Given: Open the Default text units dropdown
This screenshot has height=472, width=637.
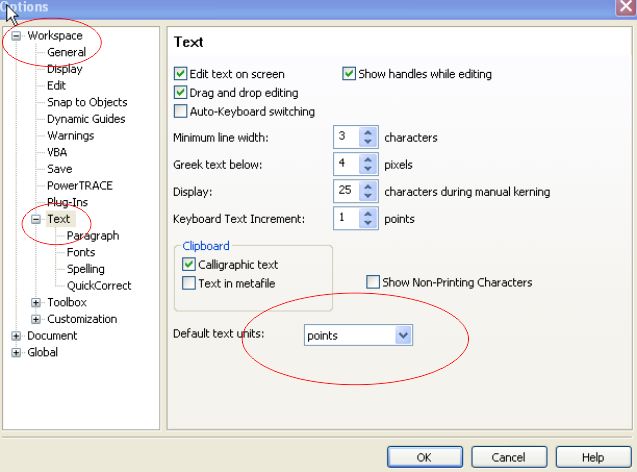Looking at the screenshot, I should click(403, 335).
